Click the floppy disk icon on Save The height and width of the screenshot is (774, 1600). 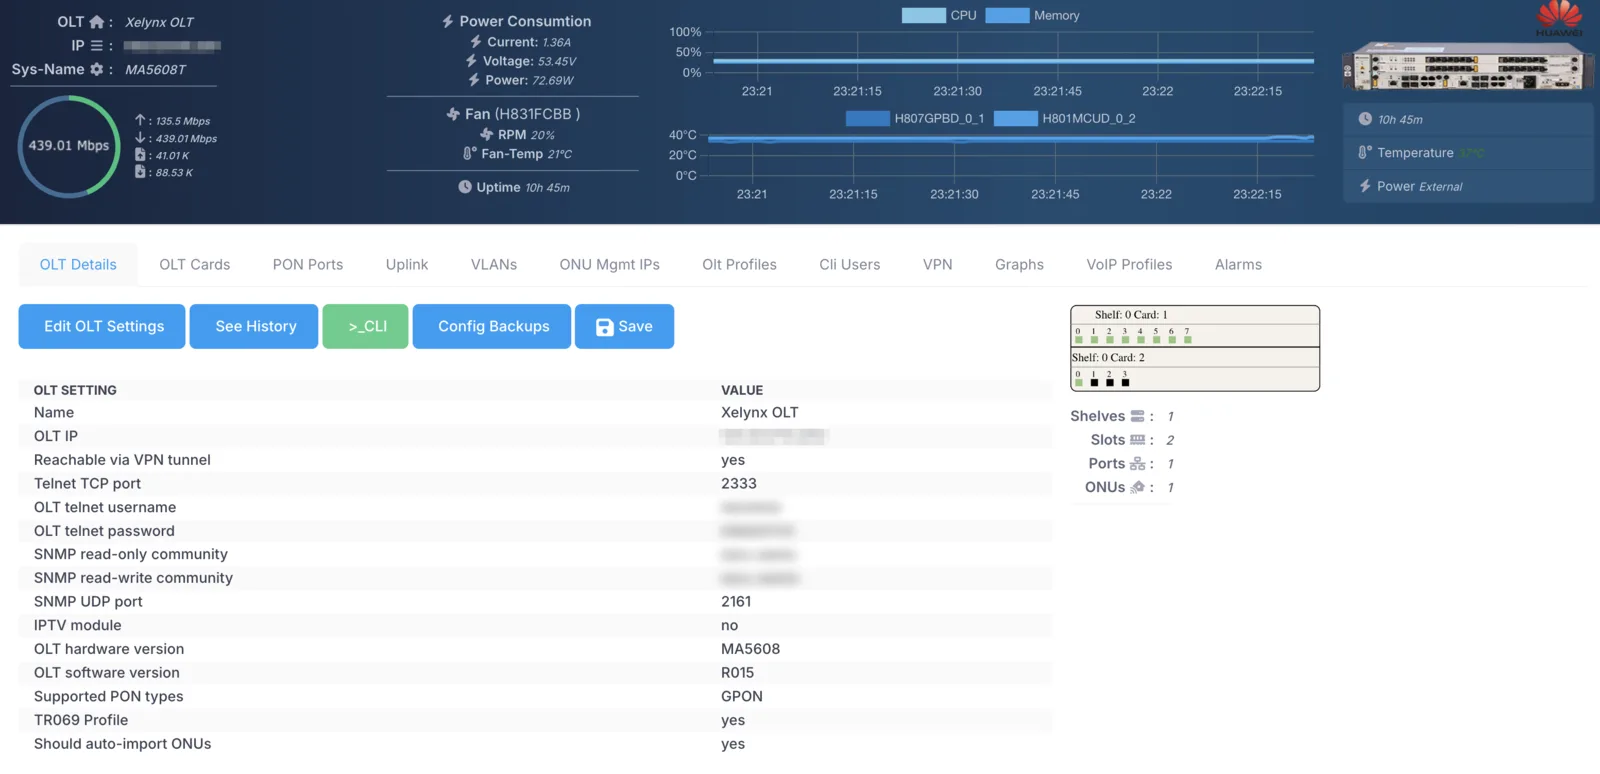604,327
